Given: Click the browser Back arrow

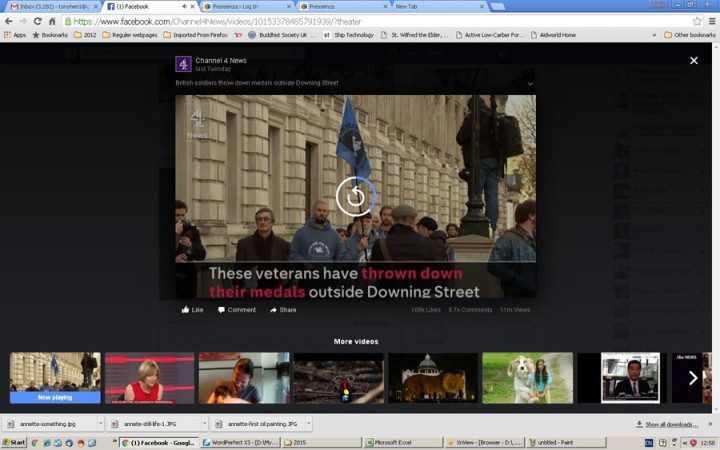Looking at the screenshot, I should pos(8,21).
